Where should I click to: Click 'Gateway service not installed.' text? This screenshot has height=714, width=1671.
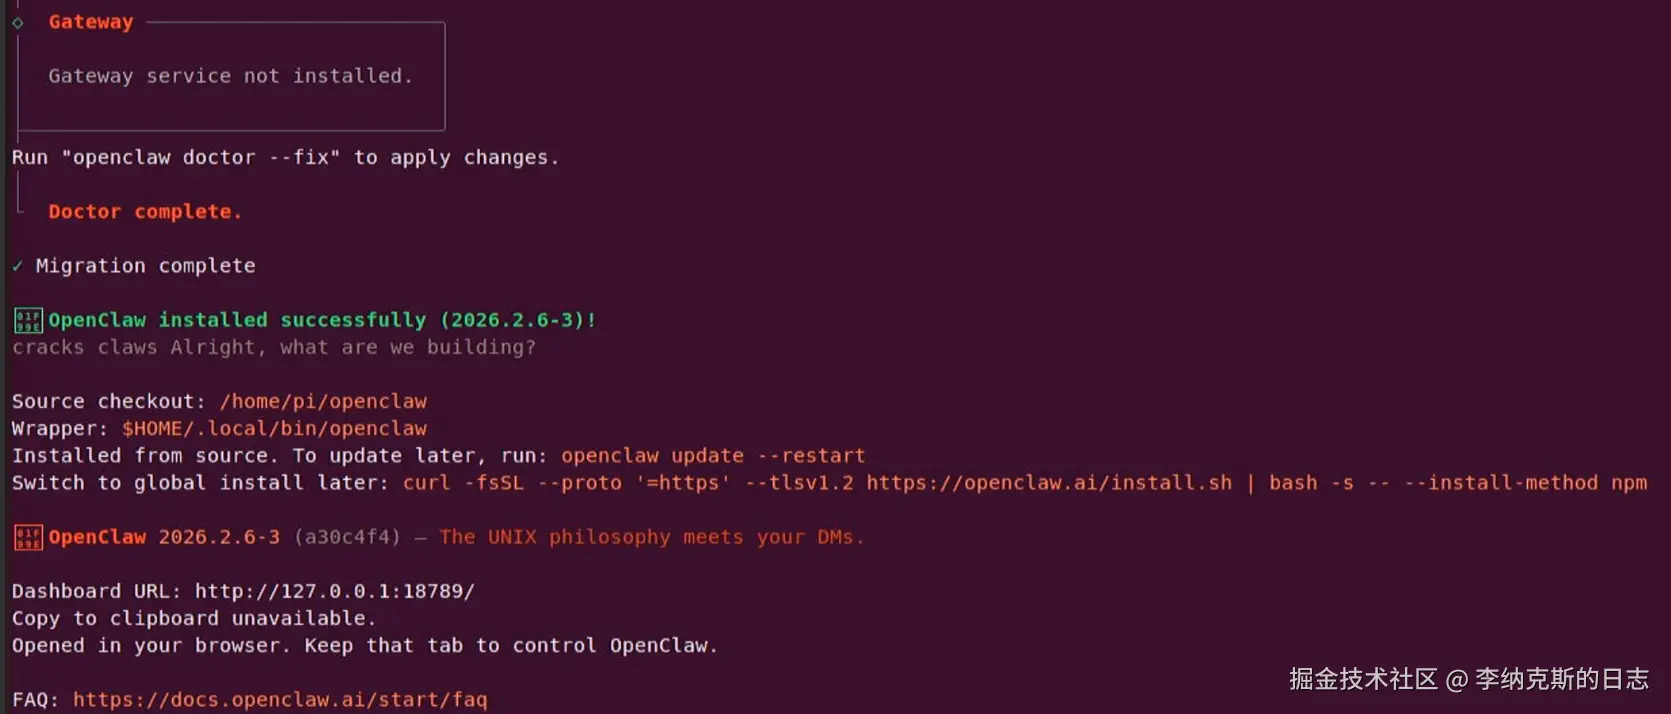click(x=230, y=76)
